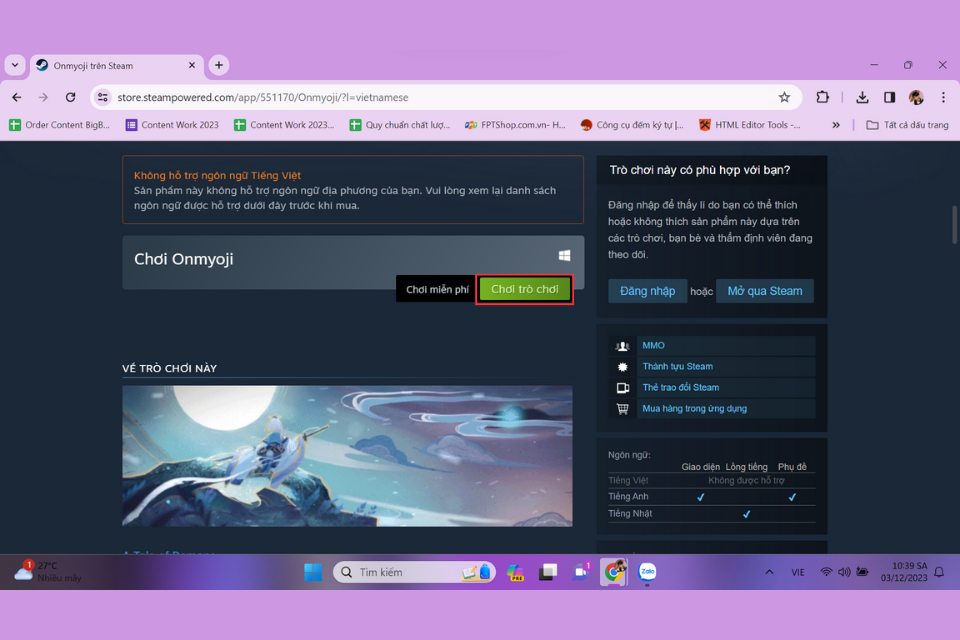Click the VIE input language indicator
This screenshot has height=640, width=960.
click(x=797, y=572)
